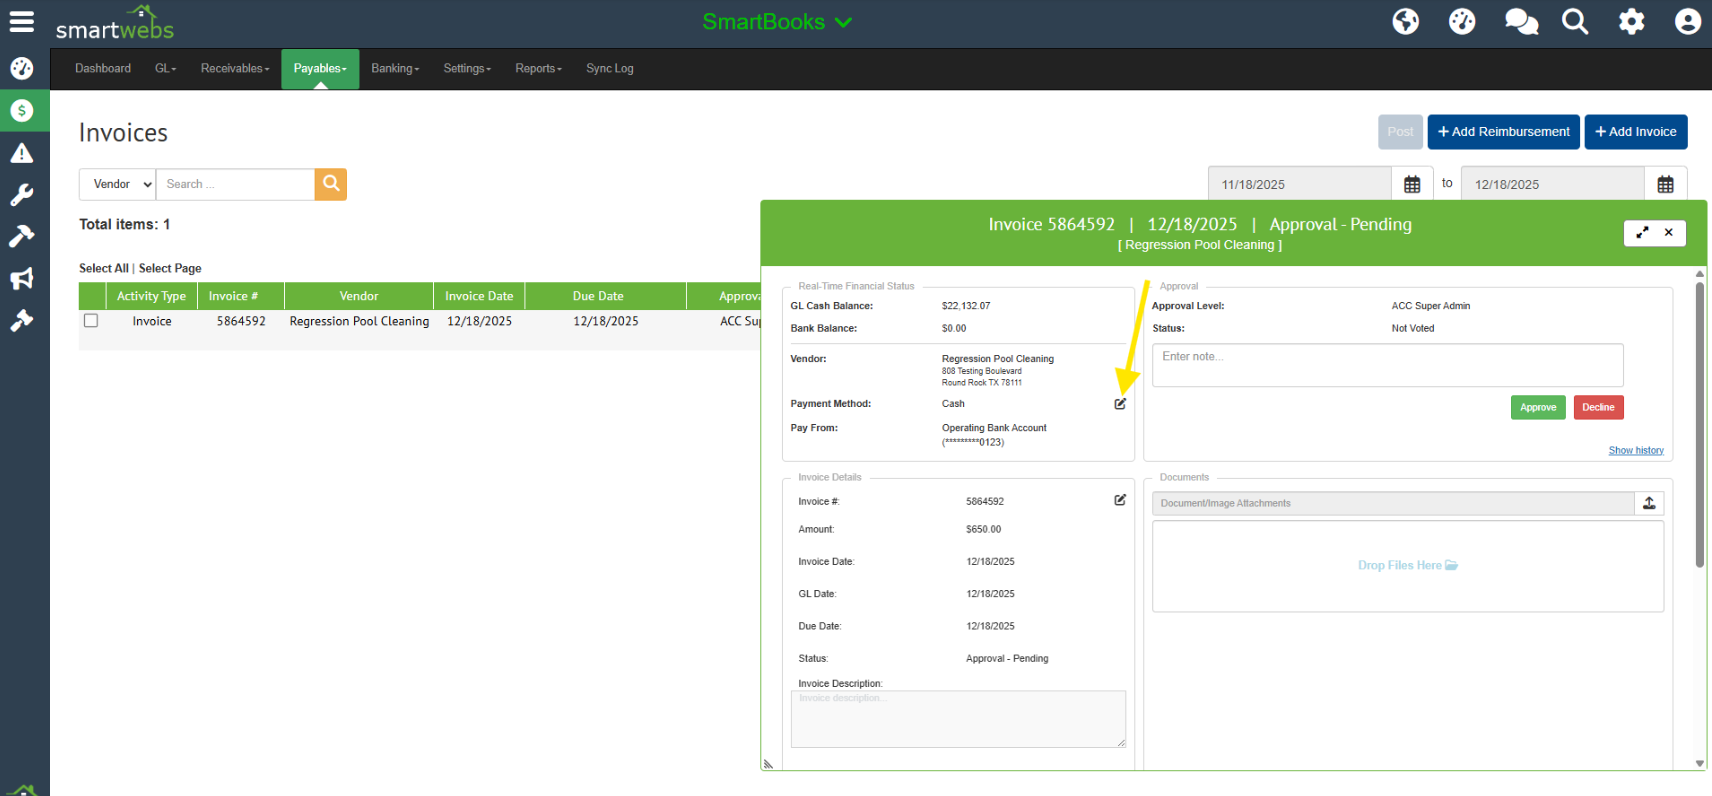This screenshot has width=1712, height=796.
Task: Click the upload document attachment icon
Action: 1649,503
